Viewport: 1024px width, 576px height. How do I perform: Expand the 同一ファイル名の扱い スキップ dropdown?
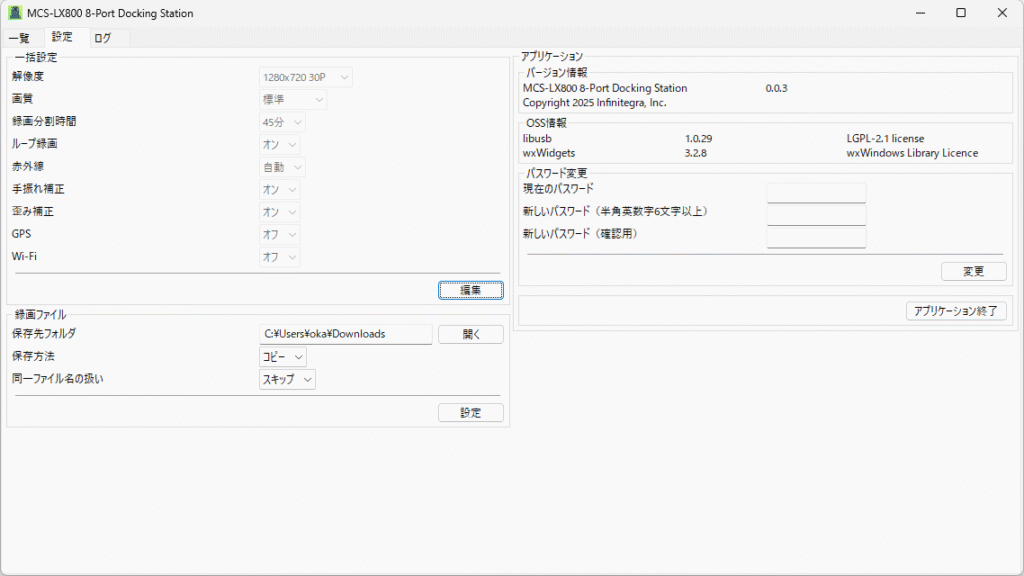(287, 379)
